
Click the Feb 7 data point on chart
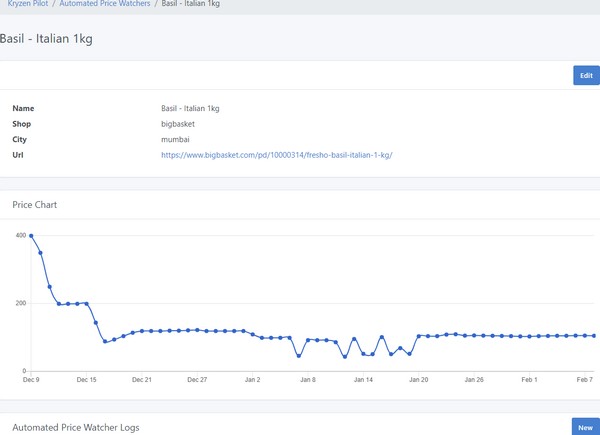click(585, 336)
